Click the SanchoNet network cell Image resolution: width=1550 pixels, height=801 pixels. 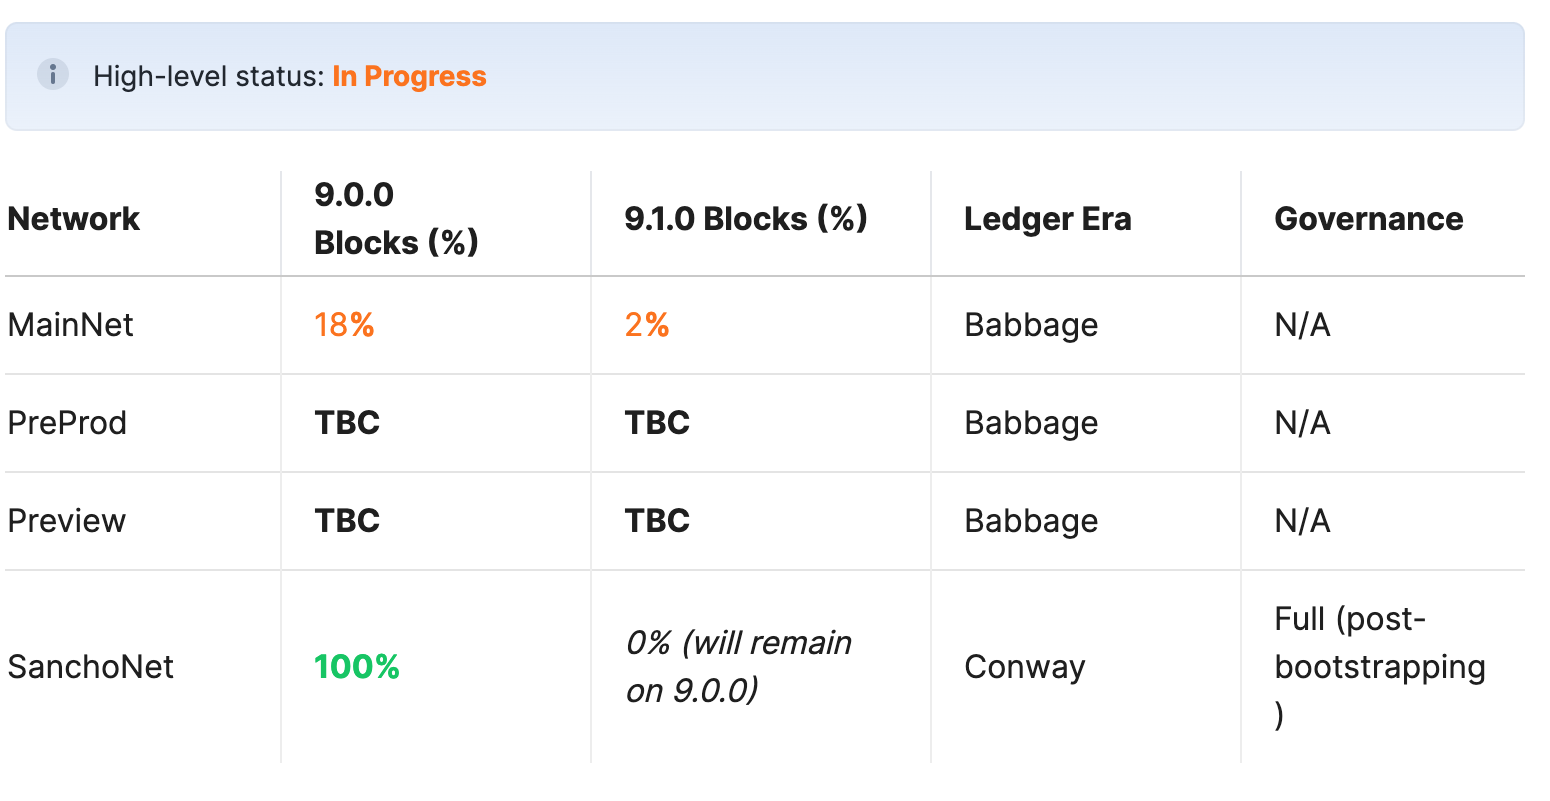pyautogui.click(x=91, y=667)
